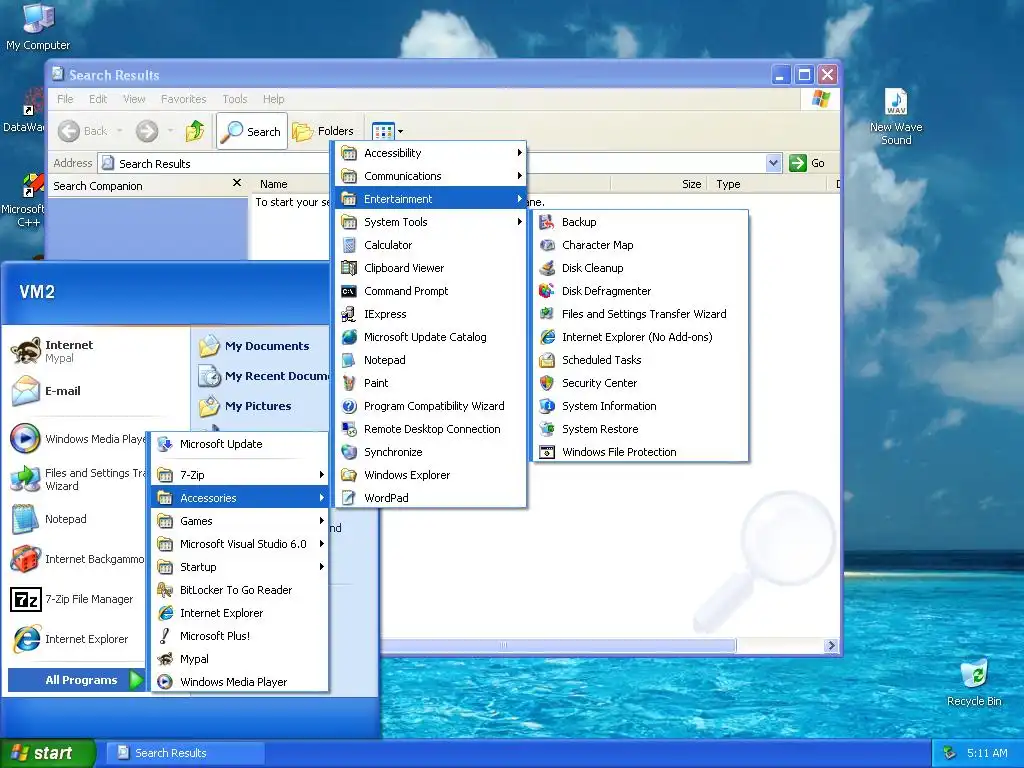Expand the Entertainment submenu
Screen dimensions: 1024x768
pos(430,199)
